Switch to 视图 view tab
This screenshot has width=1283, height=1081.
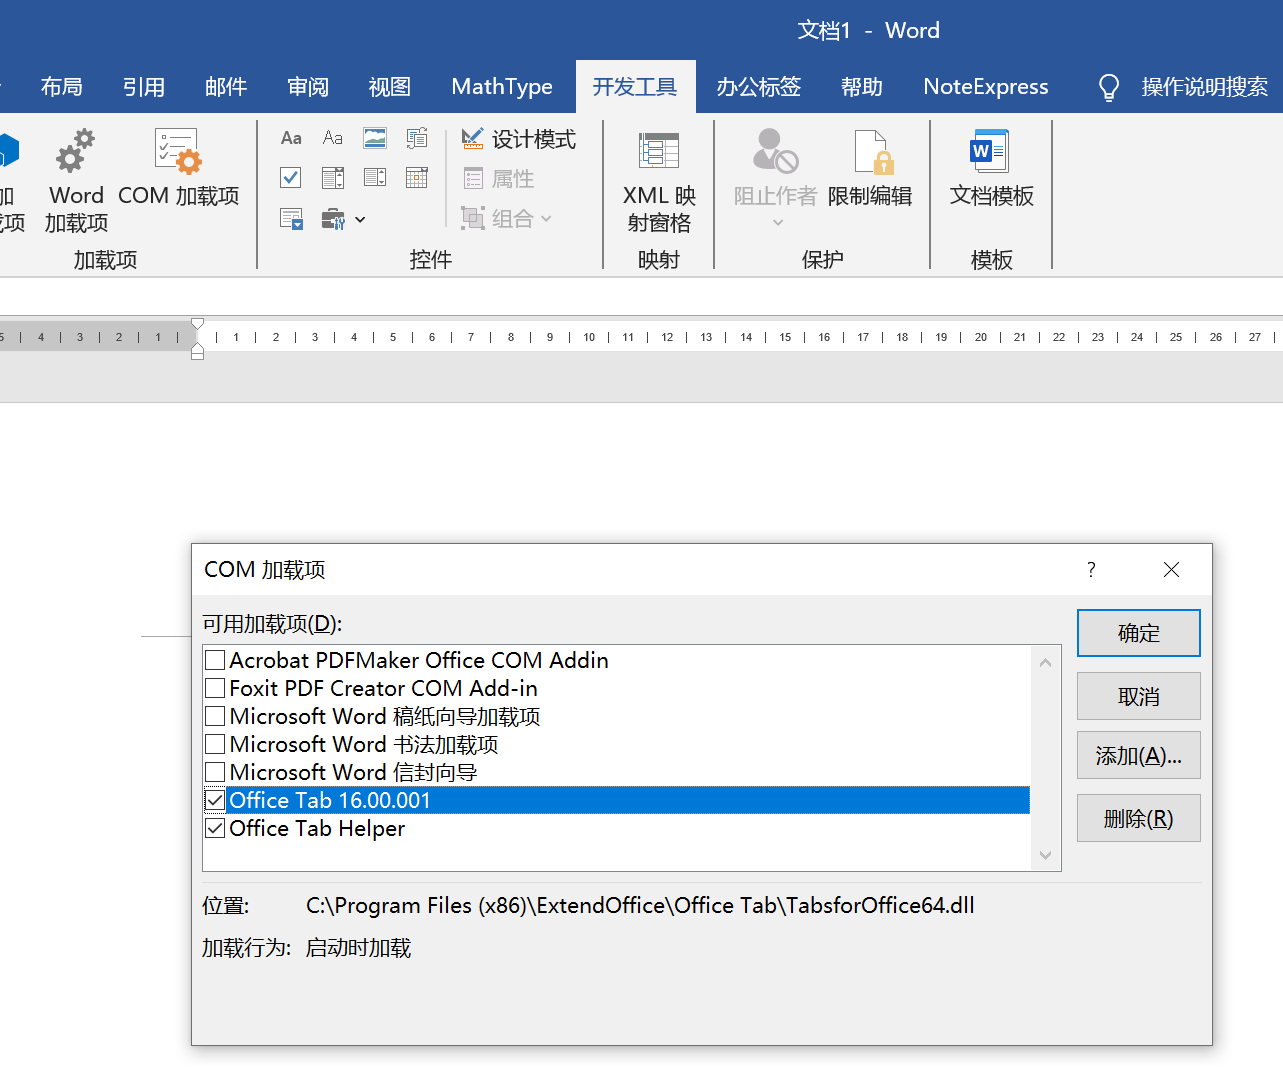point(390,87)
